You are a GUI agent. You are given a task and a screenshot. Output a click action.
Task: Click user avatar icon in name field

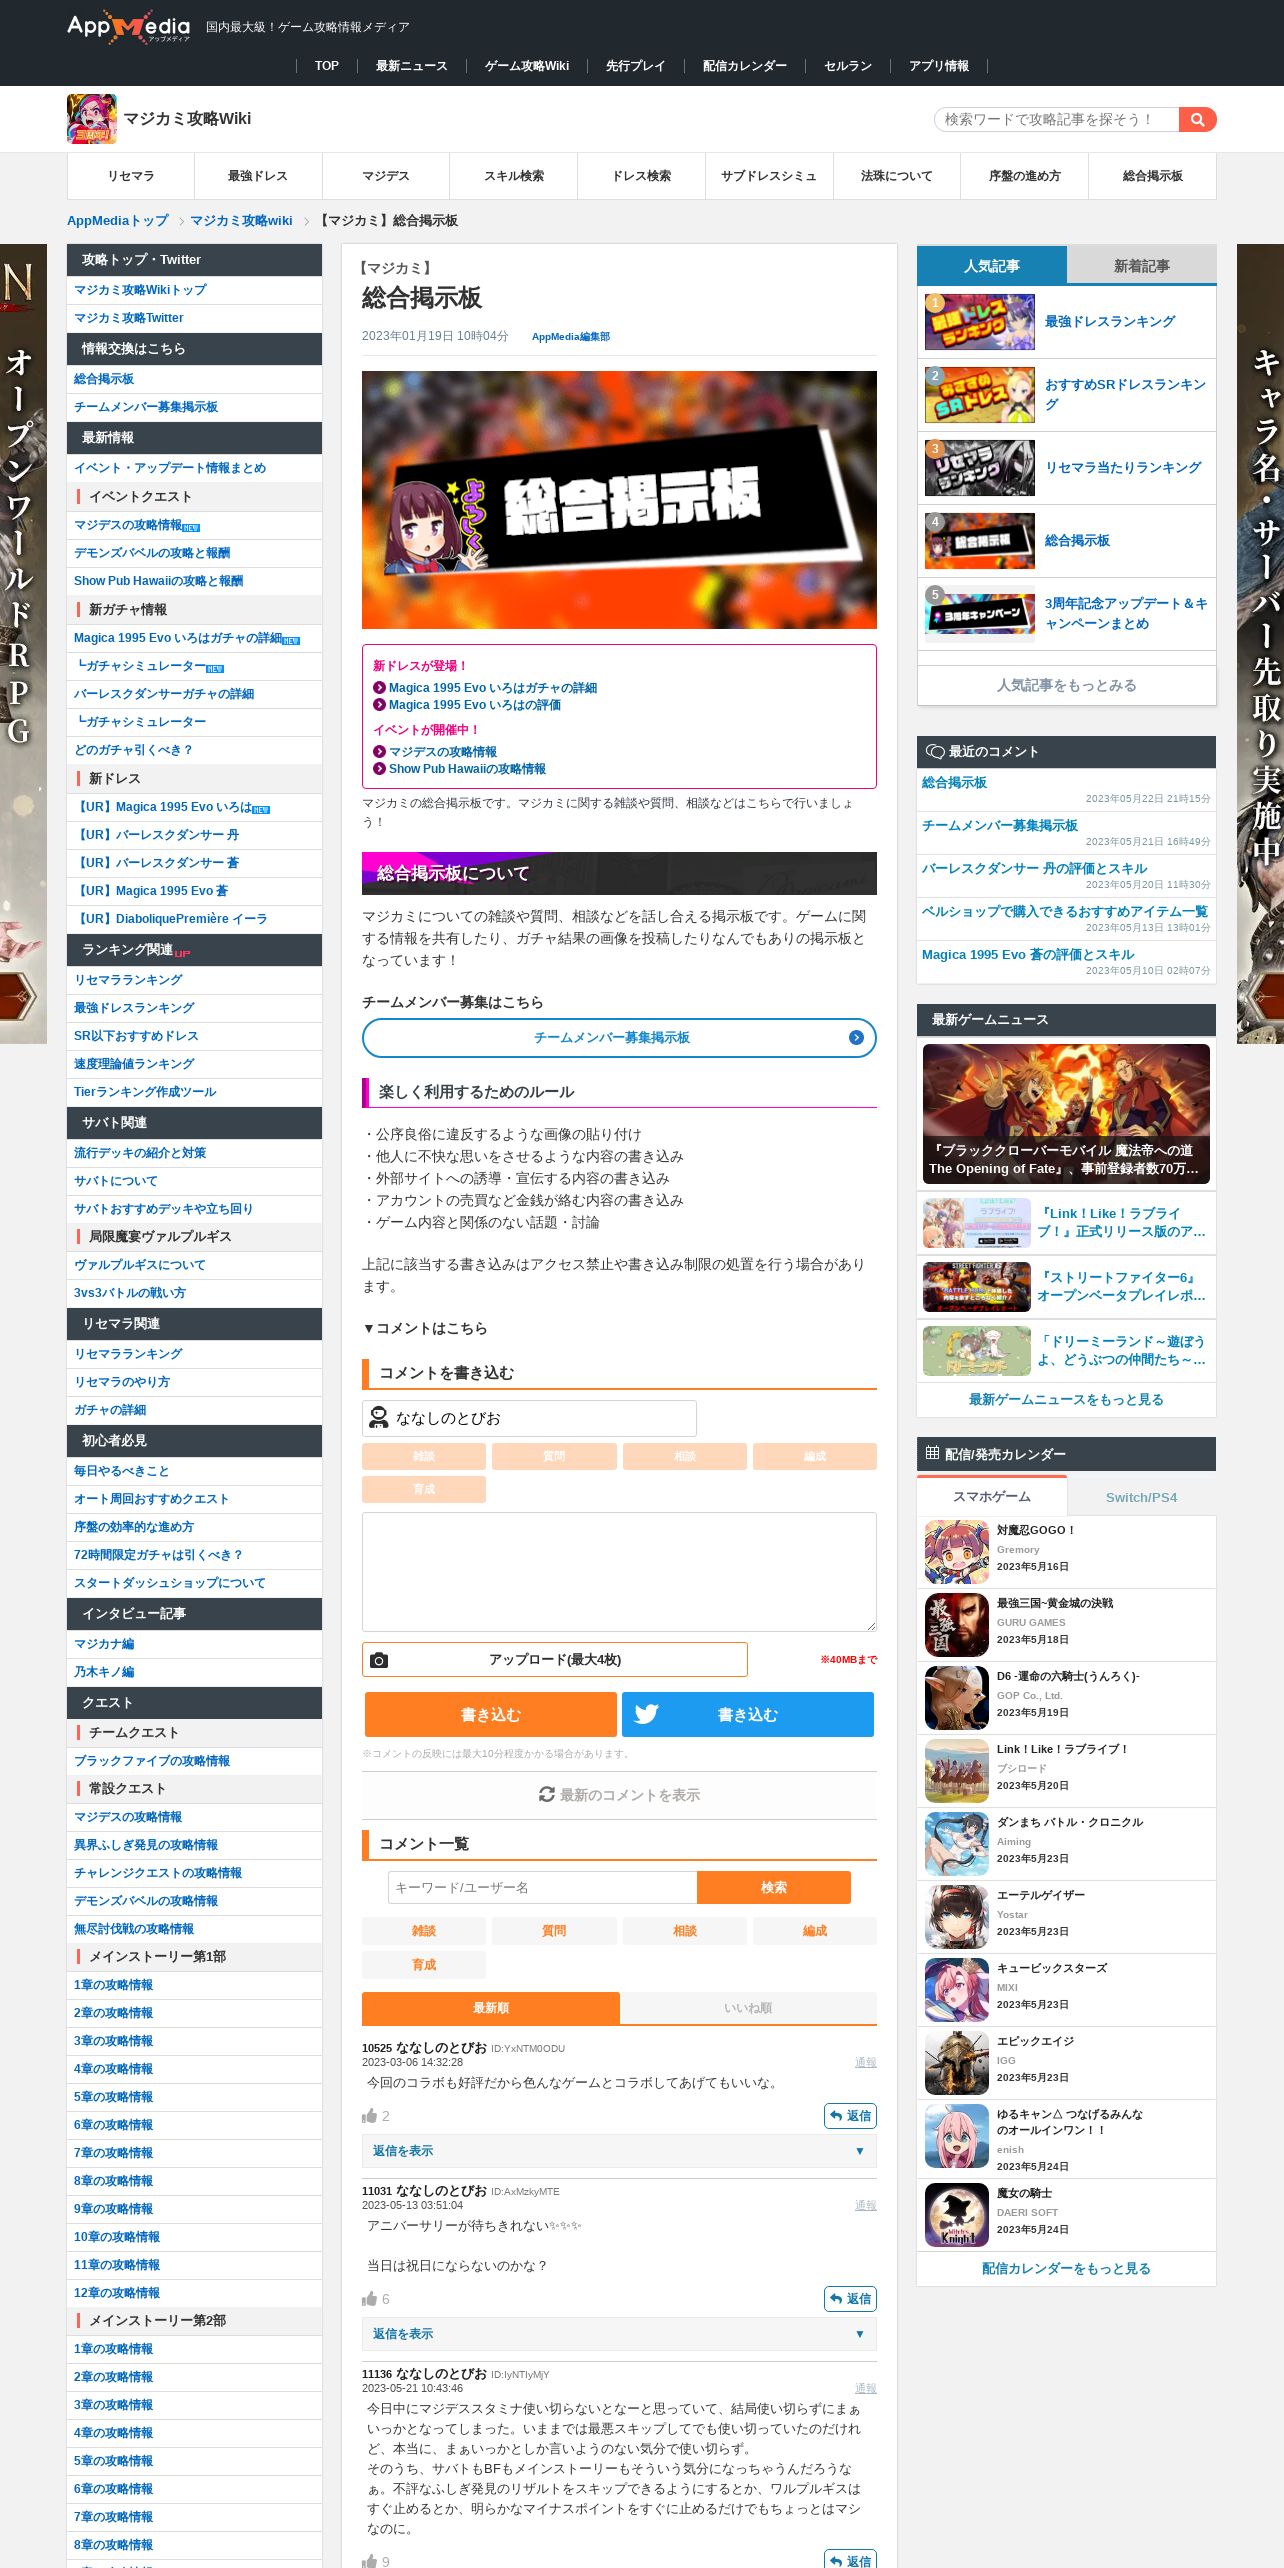tap(379, 1418)
